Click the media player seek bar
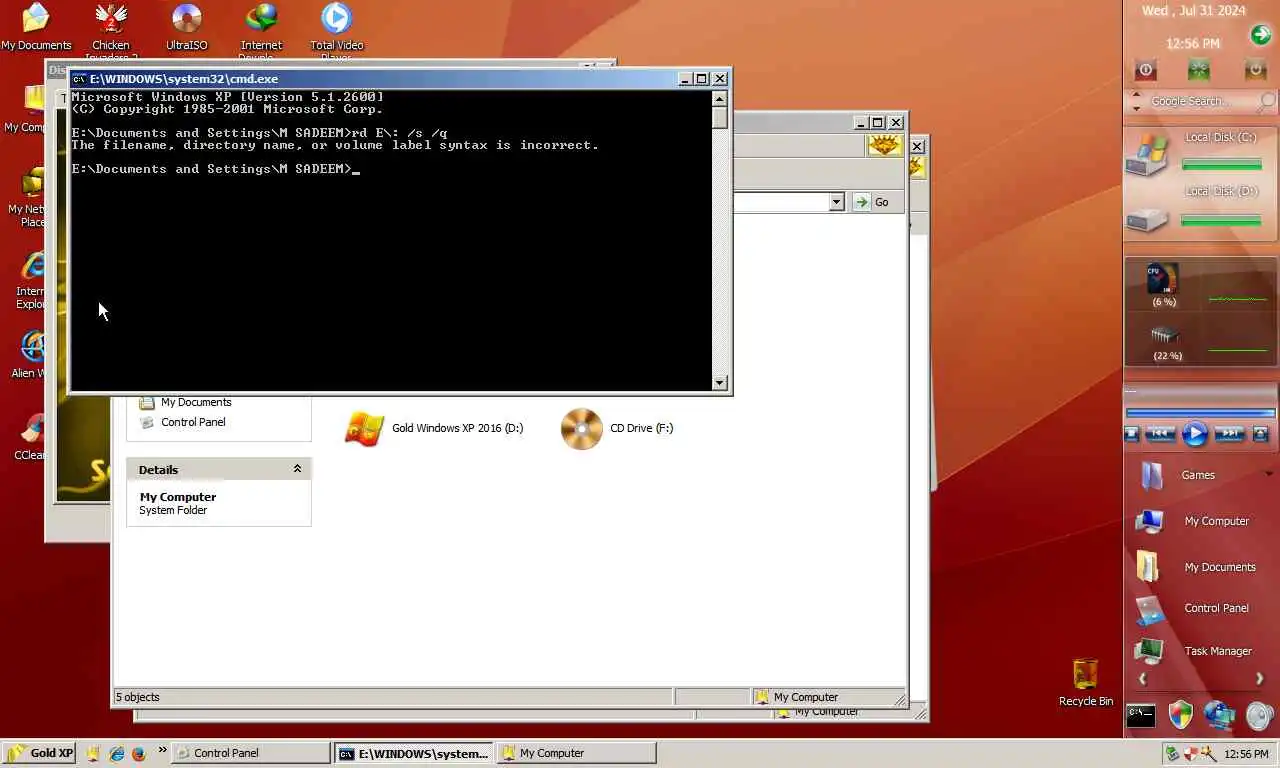This screenshot has height=768, width=1280. [x=1200, y=412]
